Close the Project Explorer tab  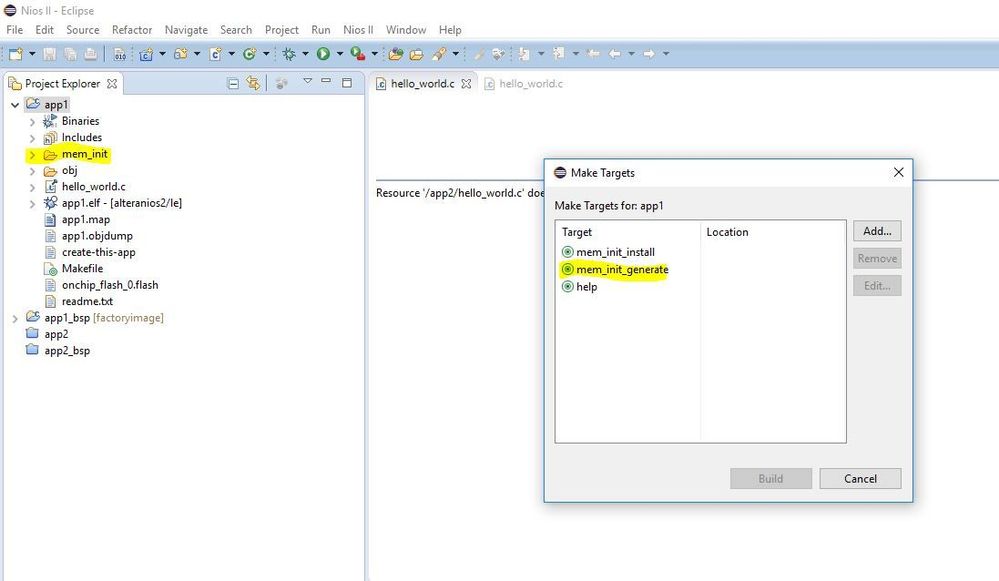[x=112, y=83]
